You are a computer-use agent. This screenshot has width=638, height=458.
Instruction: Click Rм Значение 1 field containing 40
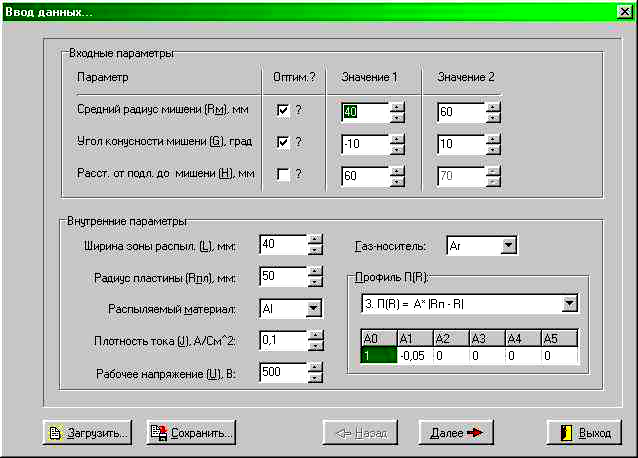(x=366, y=112)
